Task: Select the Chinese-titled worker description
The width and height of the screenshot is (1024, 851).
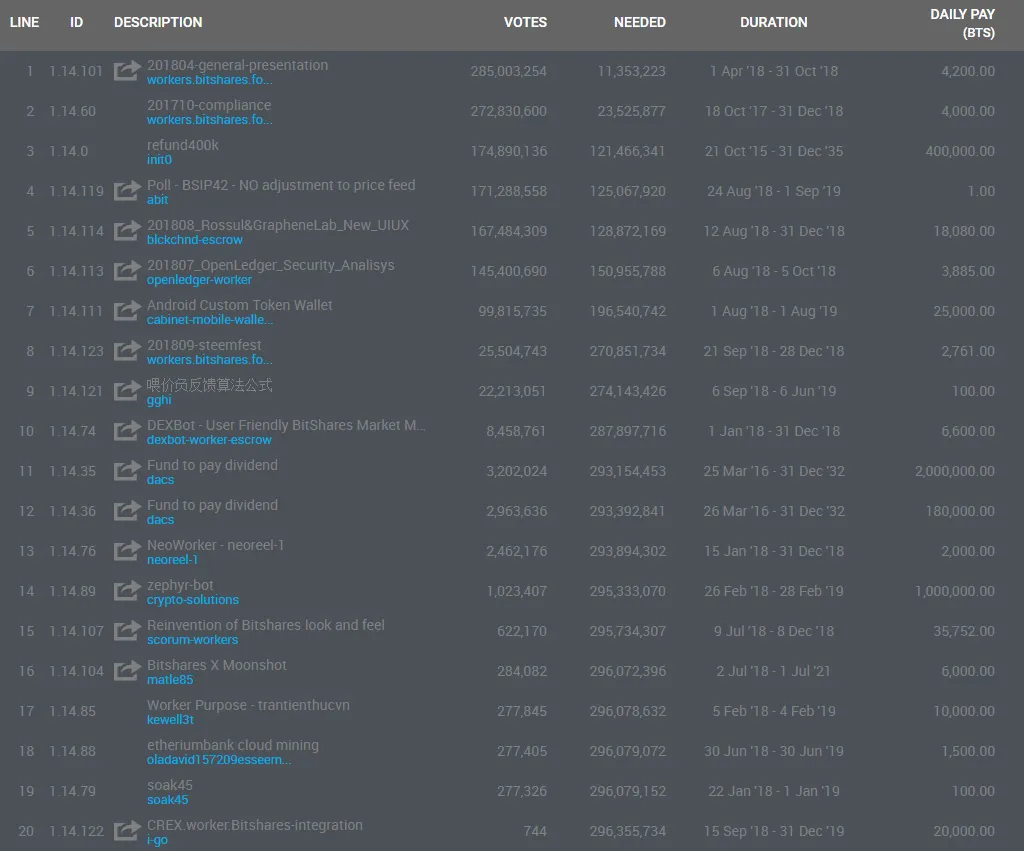Action: [x=210, y=385]
